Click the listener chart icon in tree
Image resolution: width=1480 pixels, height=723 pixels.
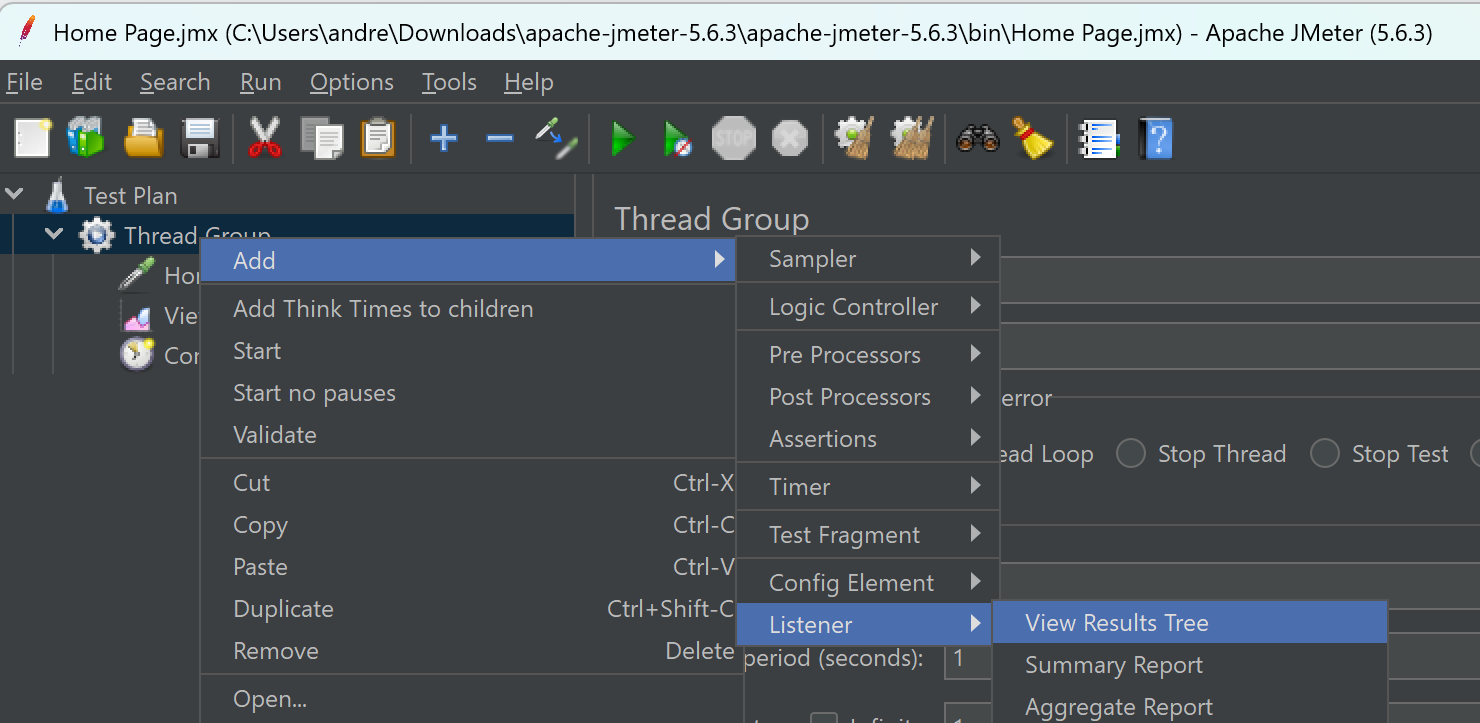136,316
